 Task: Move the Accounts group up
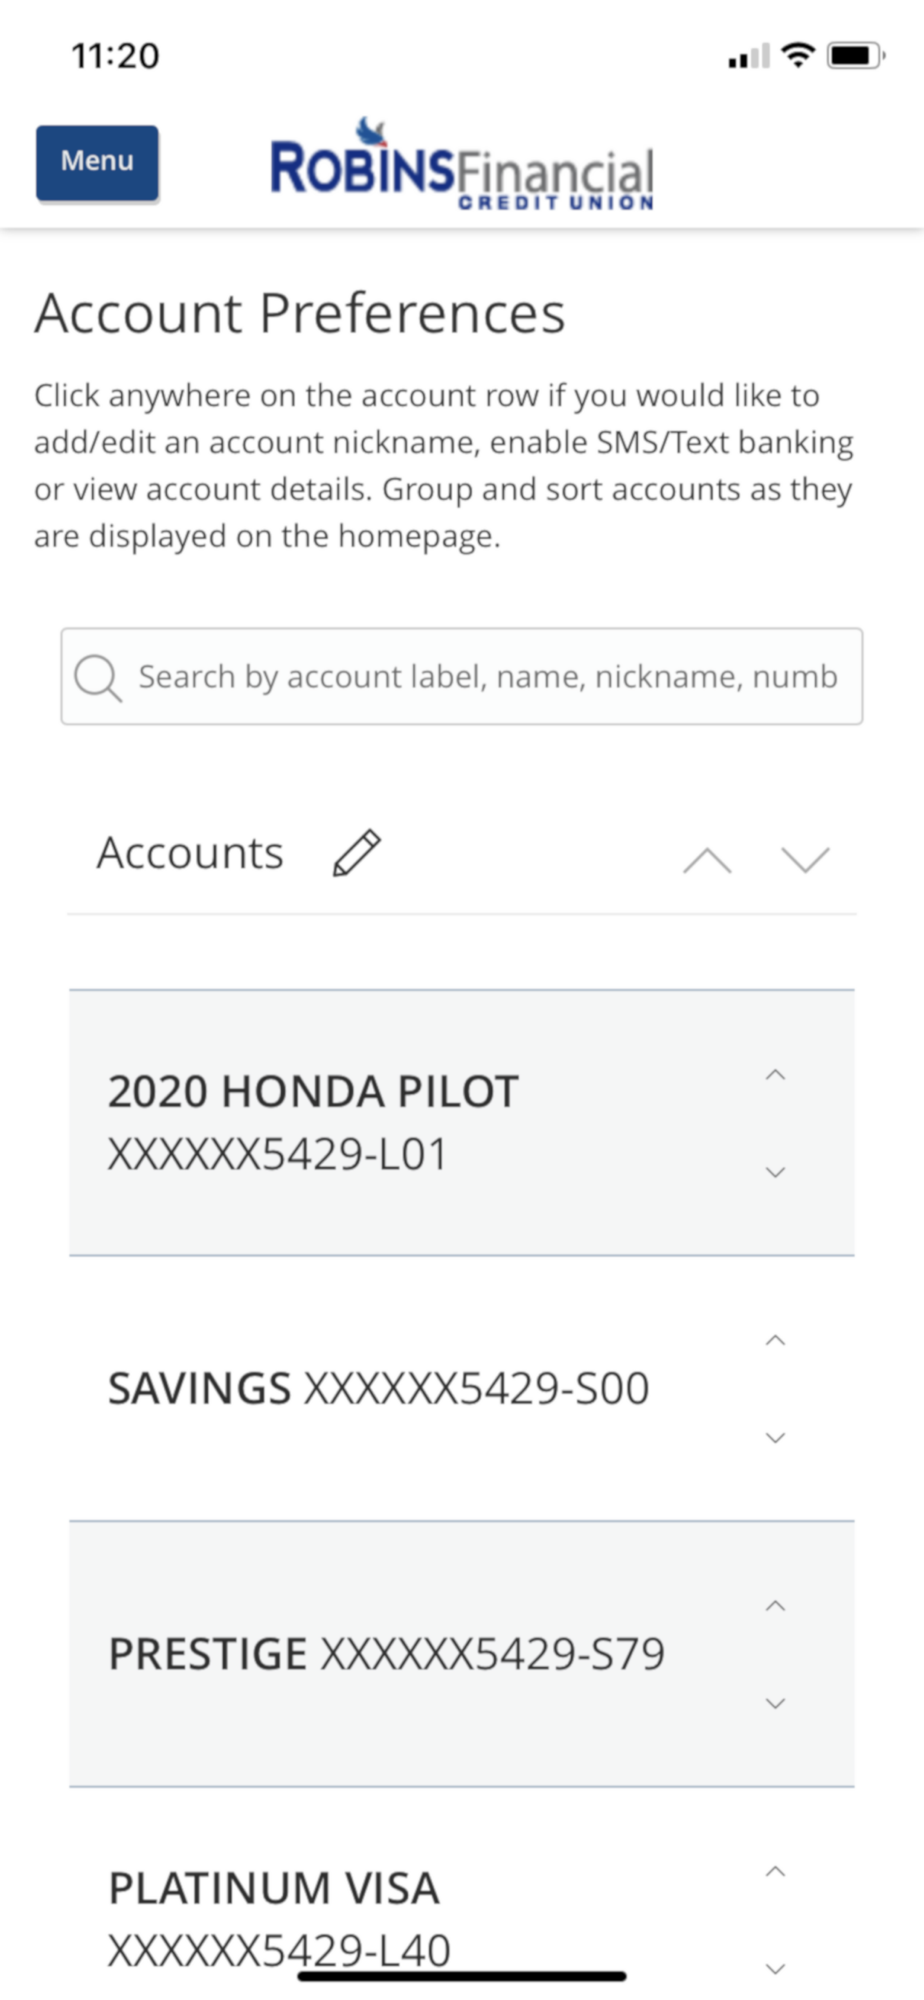point(707,860)
